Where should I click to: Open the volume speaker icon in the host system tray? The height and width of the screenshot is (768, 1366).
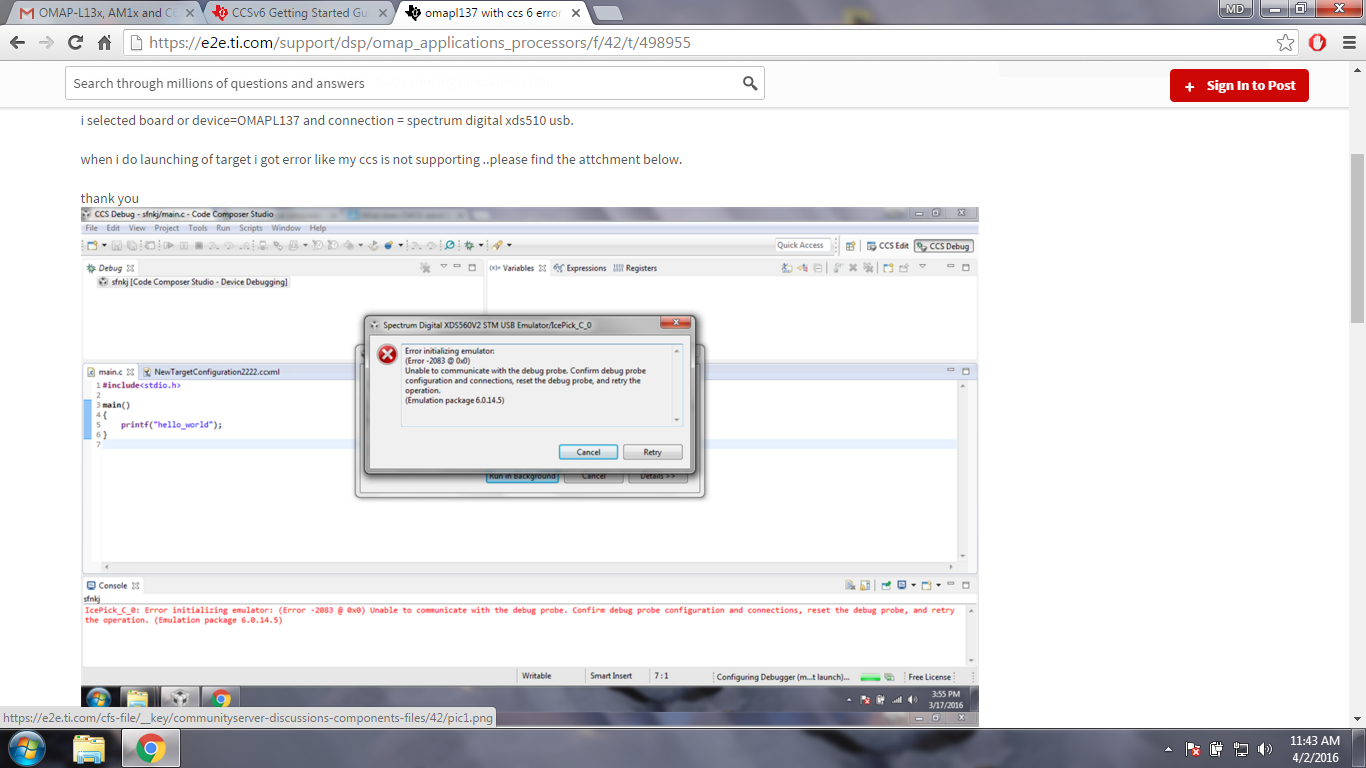(1265, 748)
